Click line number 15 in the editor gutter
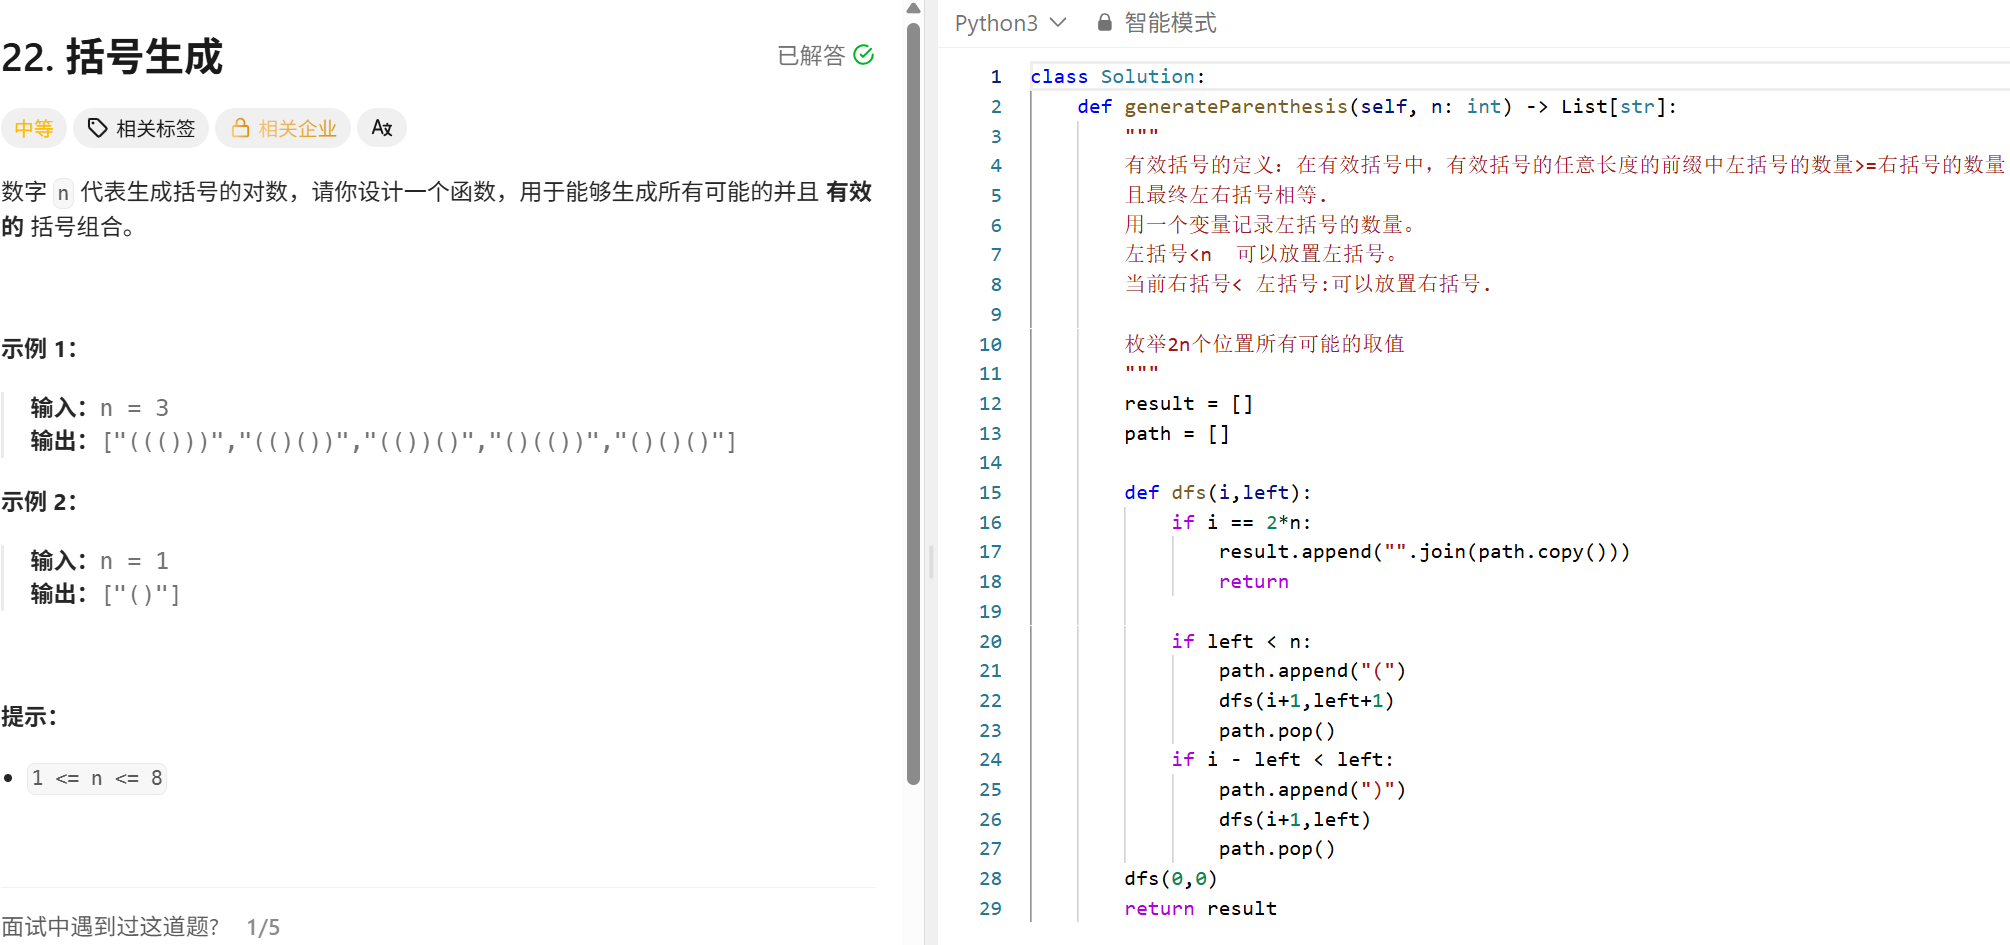 (x=990, y=493)
